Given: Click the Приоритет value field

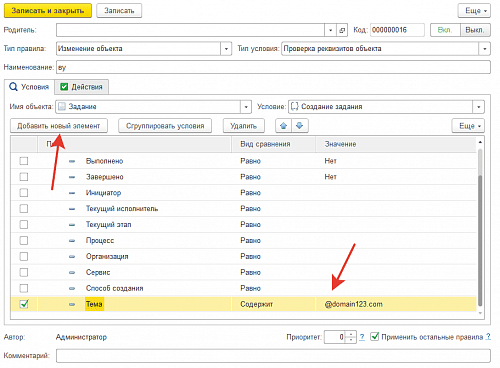Looking at the screenshot, I should tap(335, 337).
